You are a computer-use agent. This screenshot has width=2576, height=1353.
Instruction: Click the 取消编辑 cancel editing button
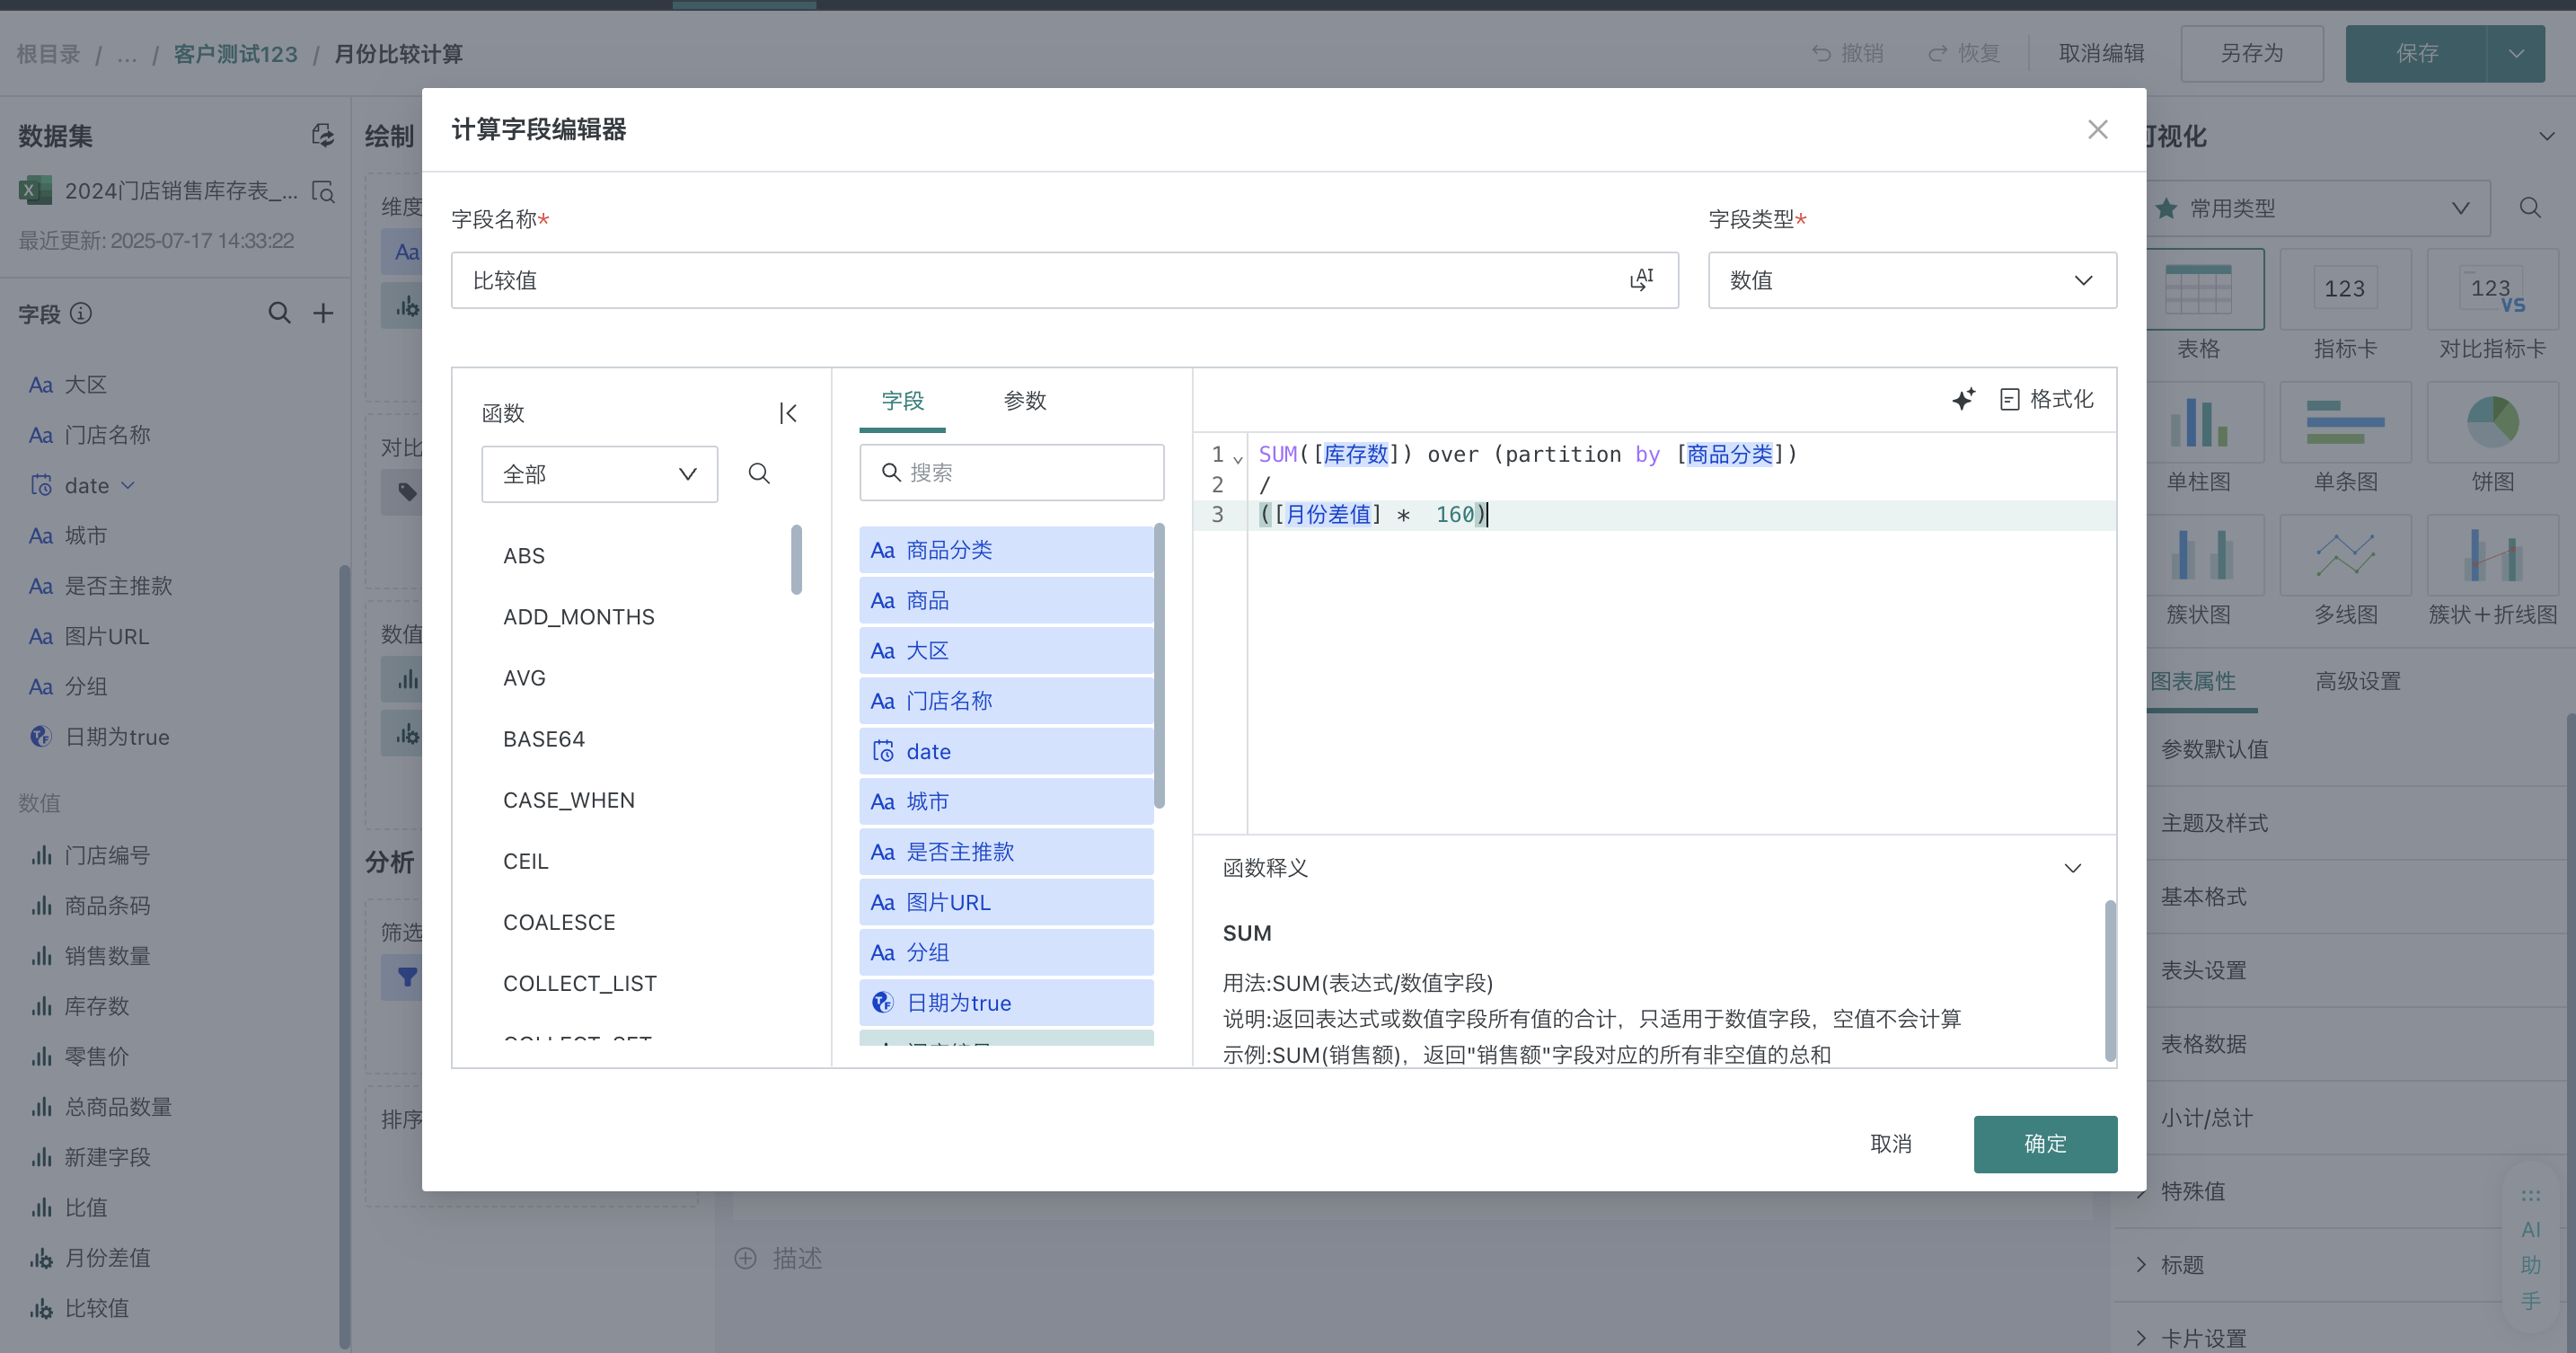(2100, 53)
